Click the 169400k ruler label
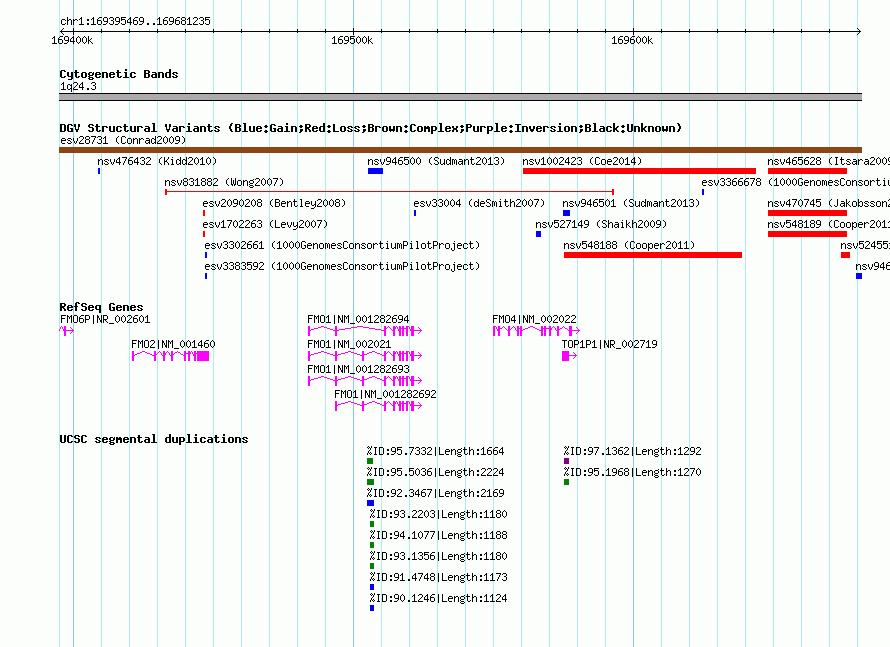 click(72, 40)
